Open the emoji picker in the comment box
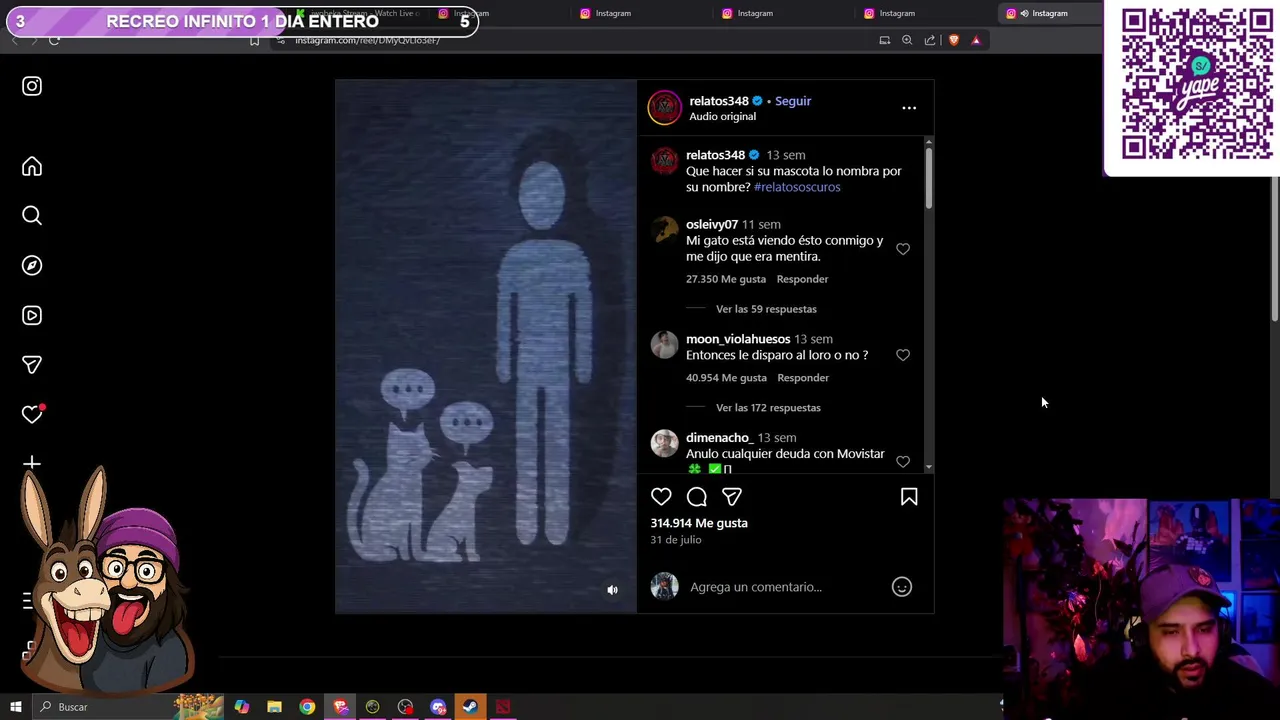The image size is (1280, 720). pos(902,587)
